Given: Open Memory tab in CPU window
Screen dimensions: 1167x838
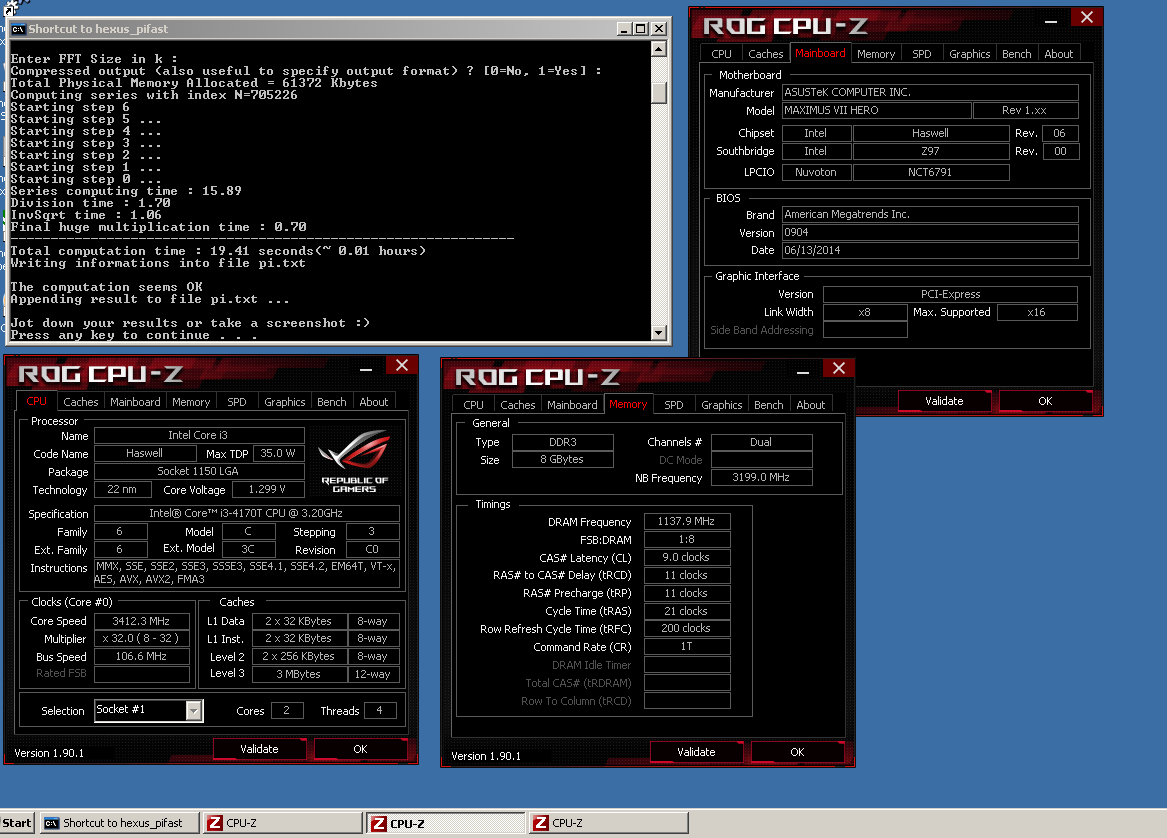Looking at the screenshot, I should (191, 402).
